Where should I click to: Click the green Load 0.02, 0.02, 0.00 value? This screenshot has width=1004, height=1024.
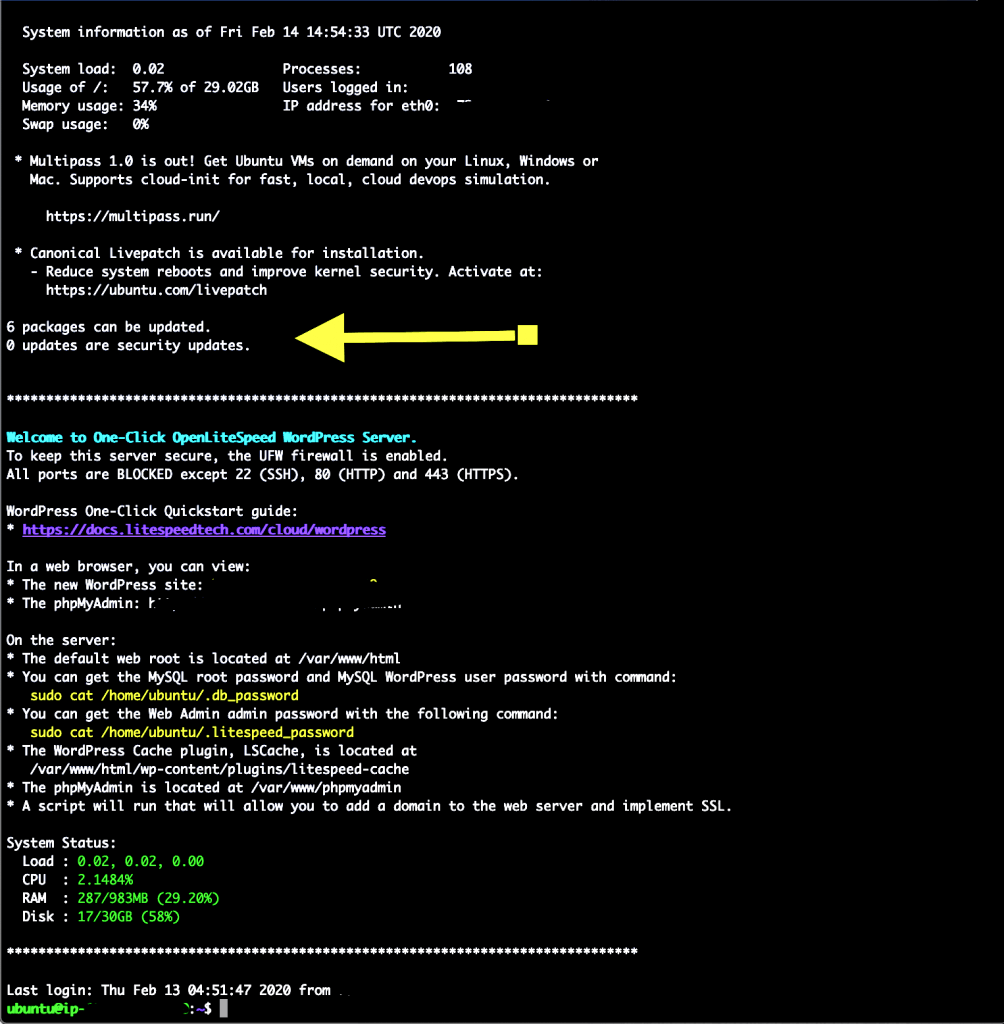point(140,861)
